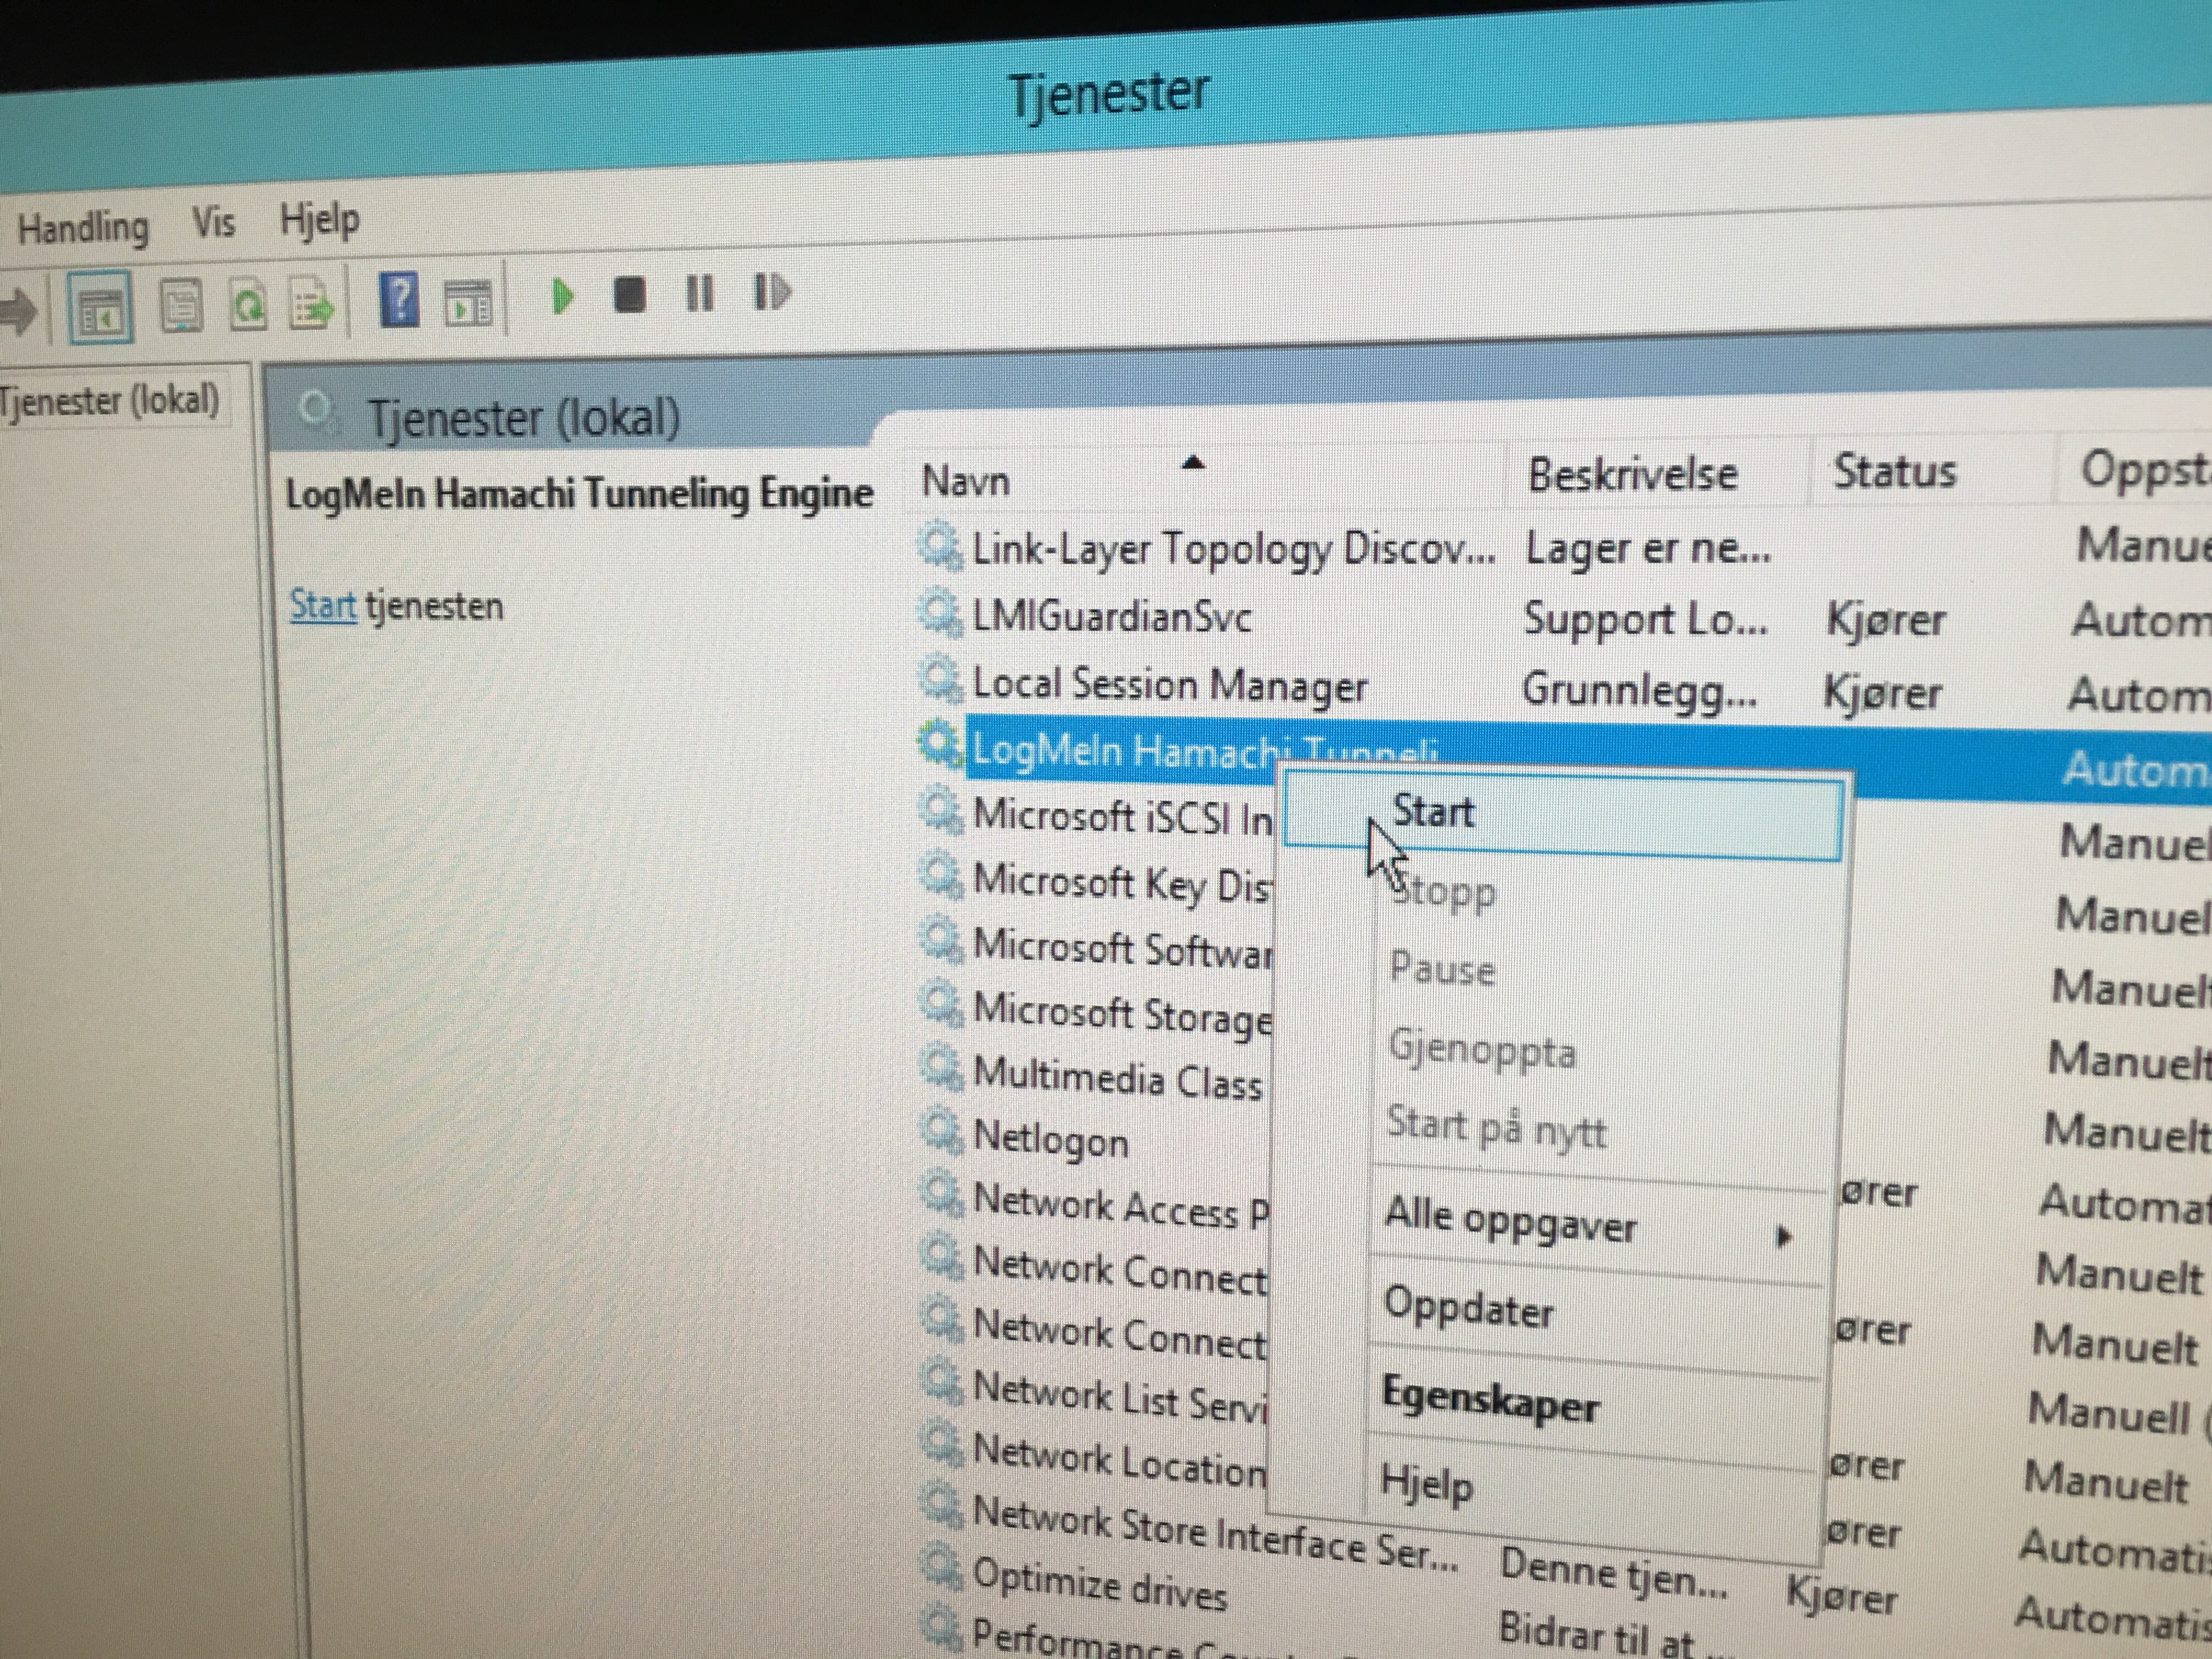Click Kjører status of LMIGuardianSvc
This screenshot has height=1659, width=2212.
tap(1885, 620)
